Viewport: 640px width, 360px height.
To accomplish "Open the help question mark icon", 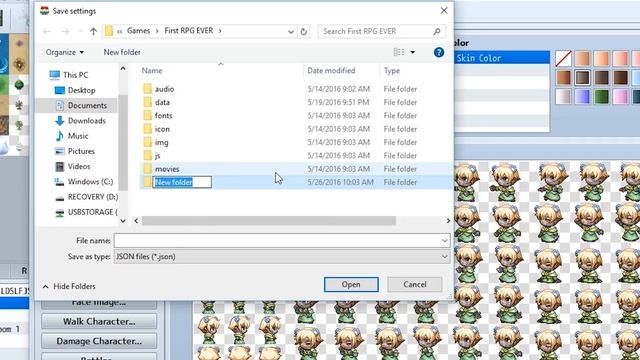I will (439, 52).
